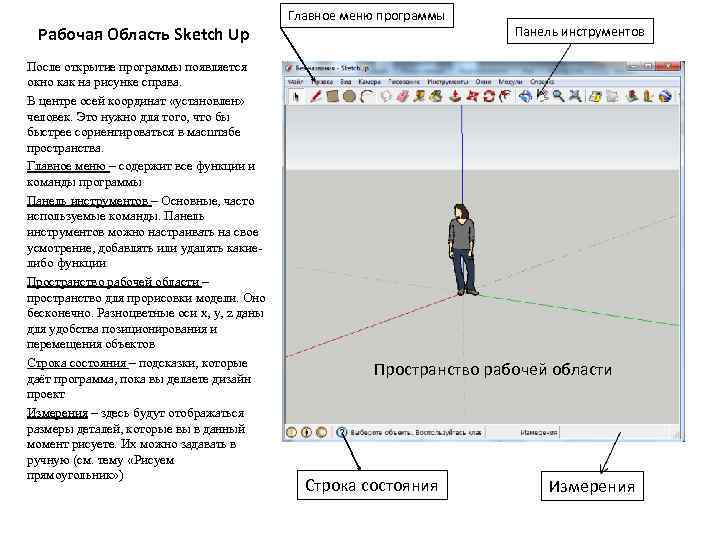Click the Make Component icon
Image resolution: width=720 pixels, height=540 pixels.
(386, 96)
